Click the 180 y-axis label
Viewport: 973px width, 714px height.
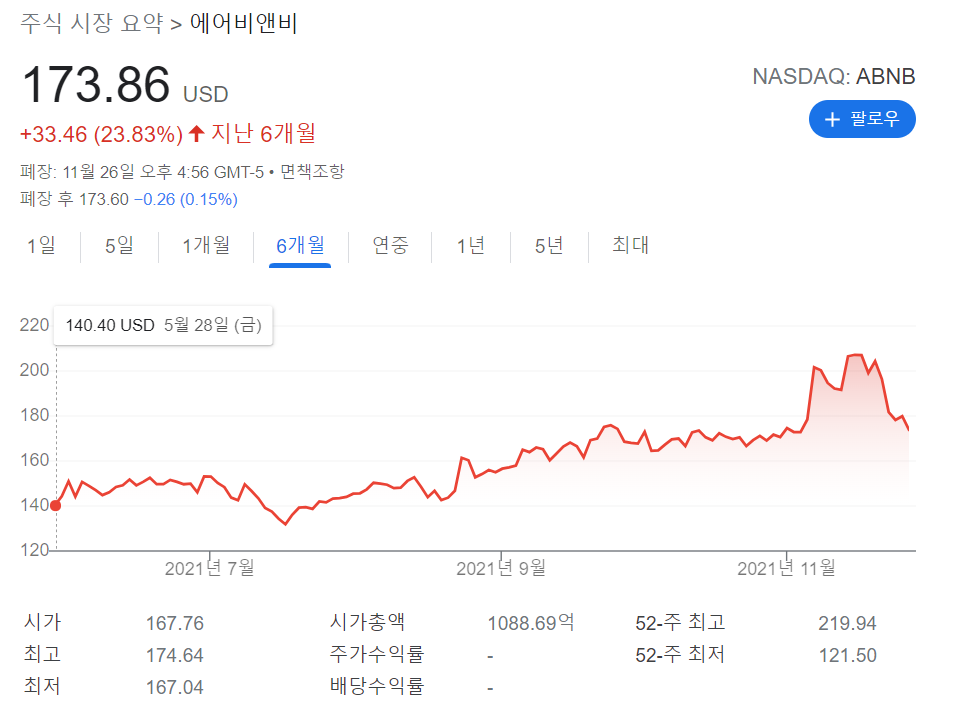click(x=34, y=416)
